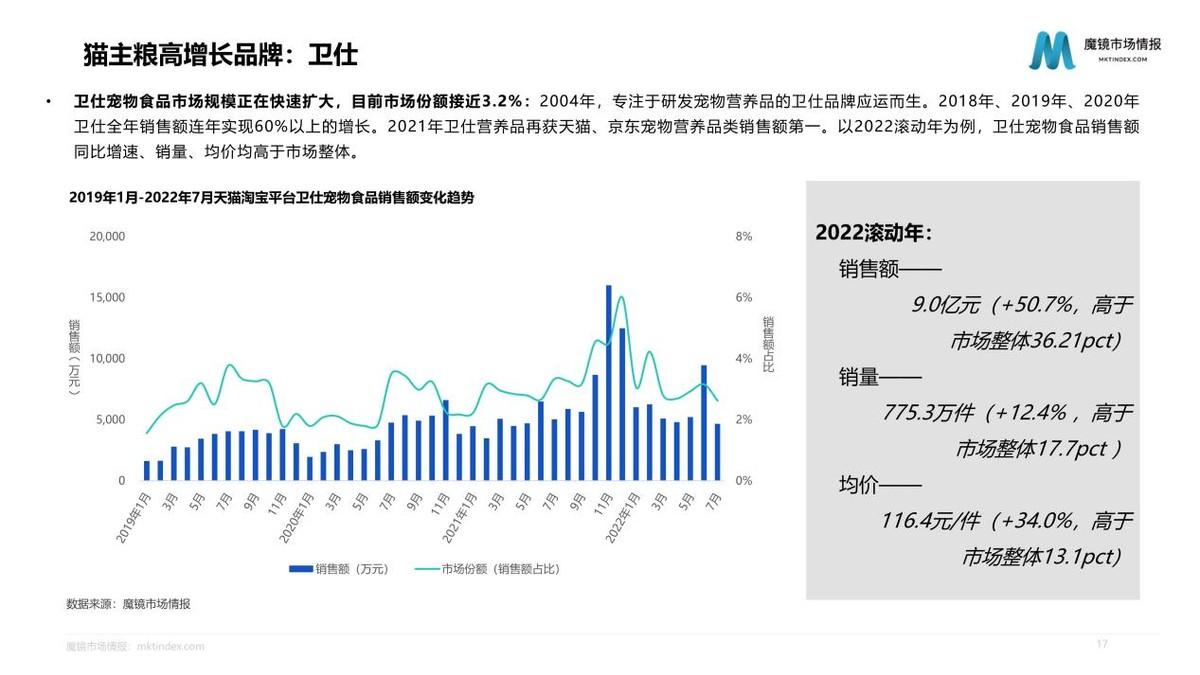Click the chart title above the graph

pyautogui.click(x=271, y=198)
